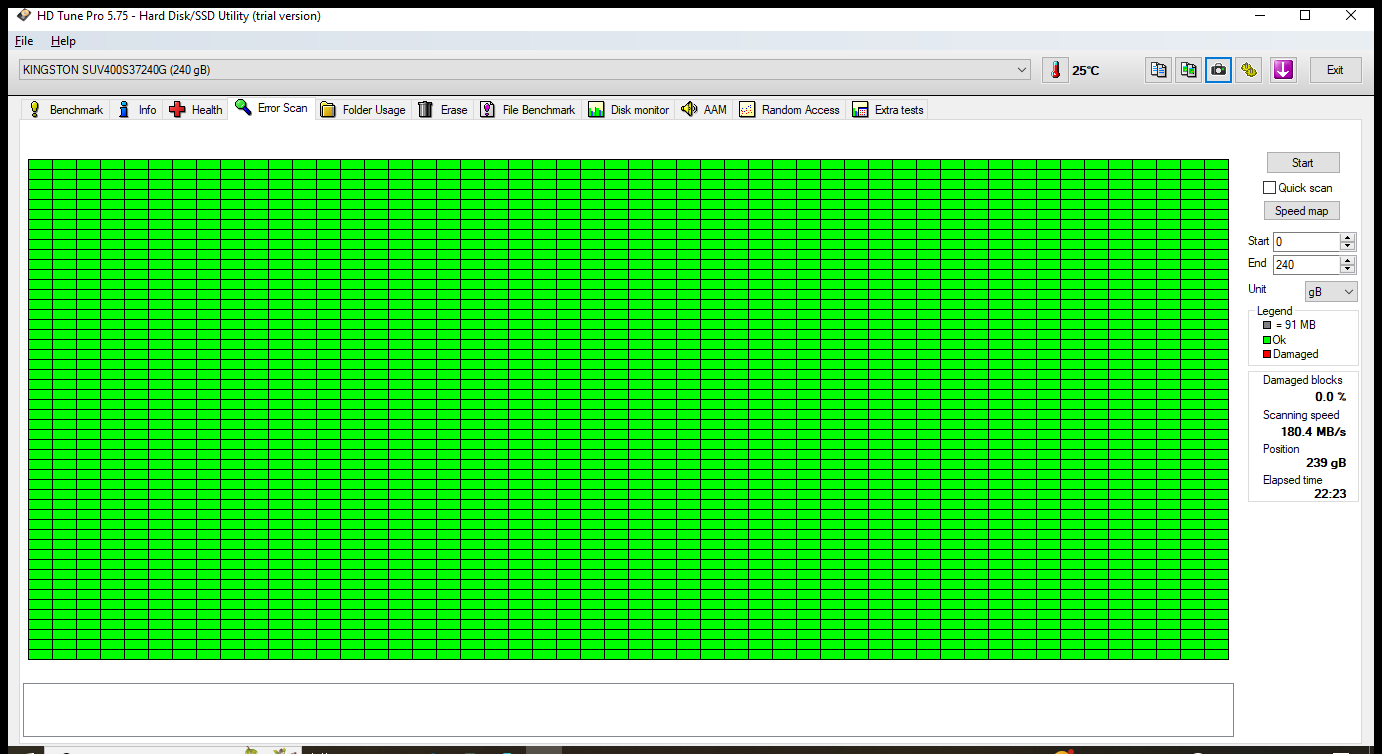Screen dimensions: 1382x754
Task: Switch to the Info tab
Action: click(x=136, y=110)
